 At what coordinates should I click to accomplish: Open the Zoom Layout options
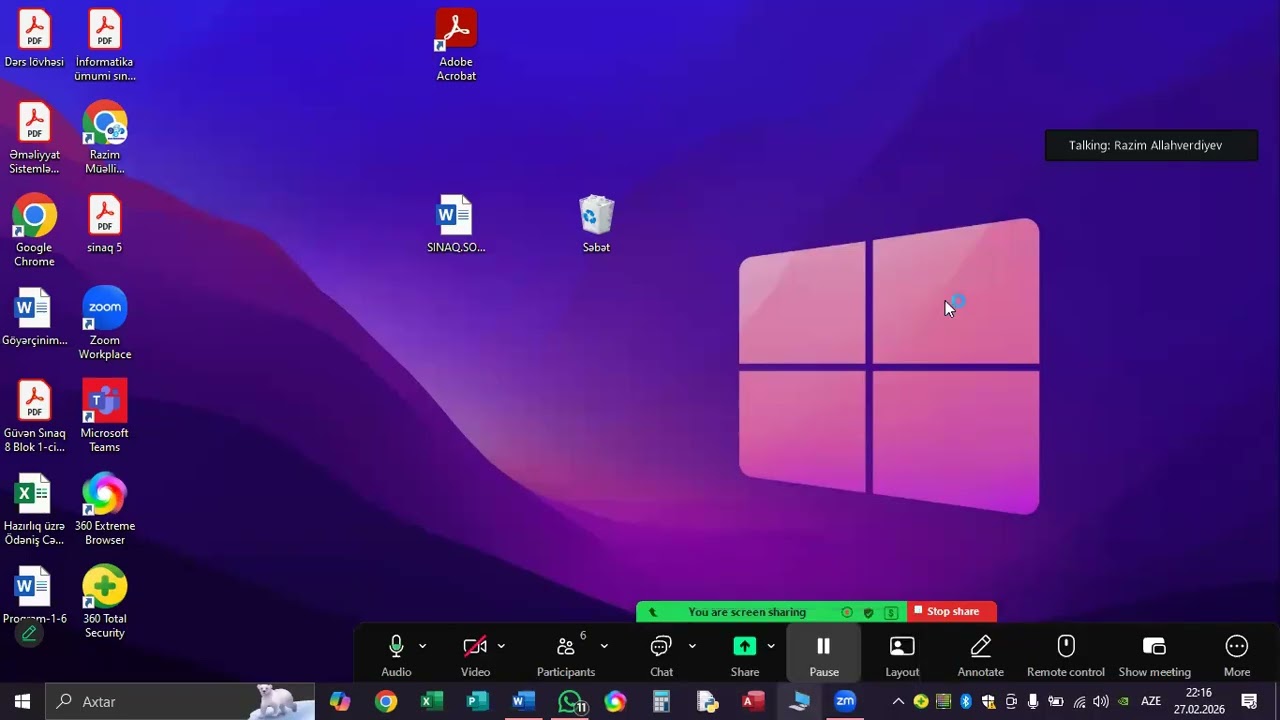pyautogui.click(x=902, y=655)
